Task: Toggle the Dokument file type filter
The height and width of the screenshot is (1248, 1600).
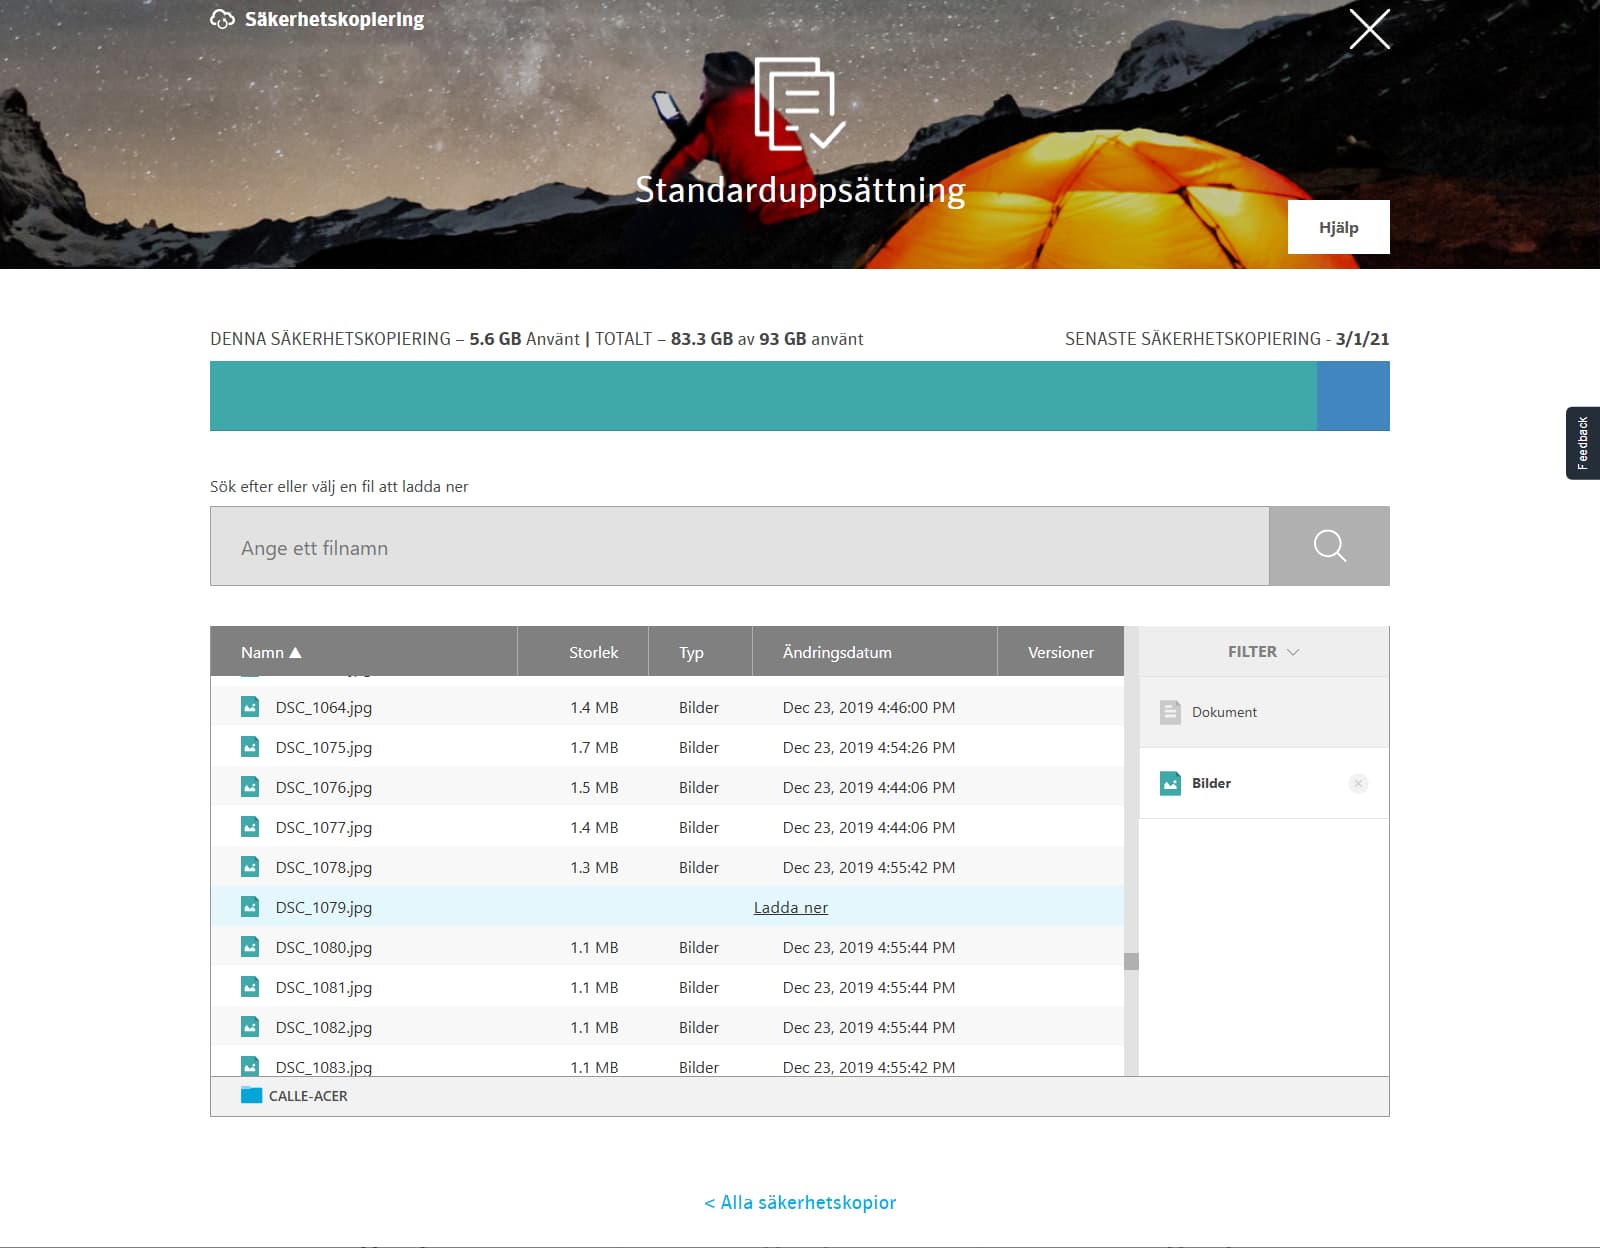Action: [x=1224, y=712]
